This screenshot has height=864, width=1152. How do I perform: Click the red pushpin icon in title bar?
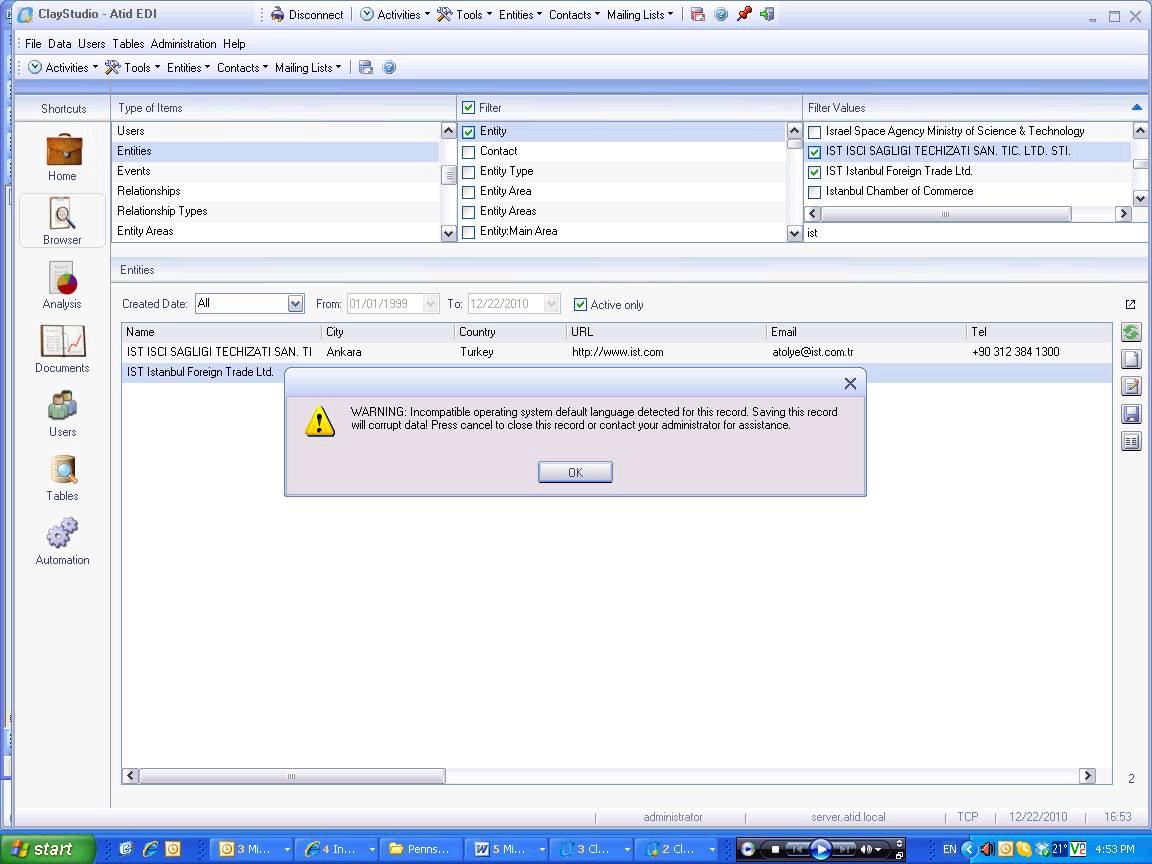pos(744,14)
